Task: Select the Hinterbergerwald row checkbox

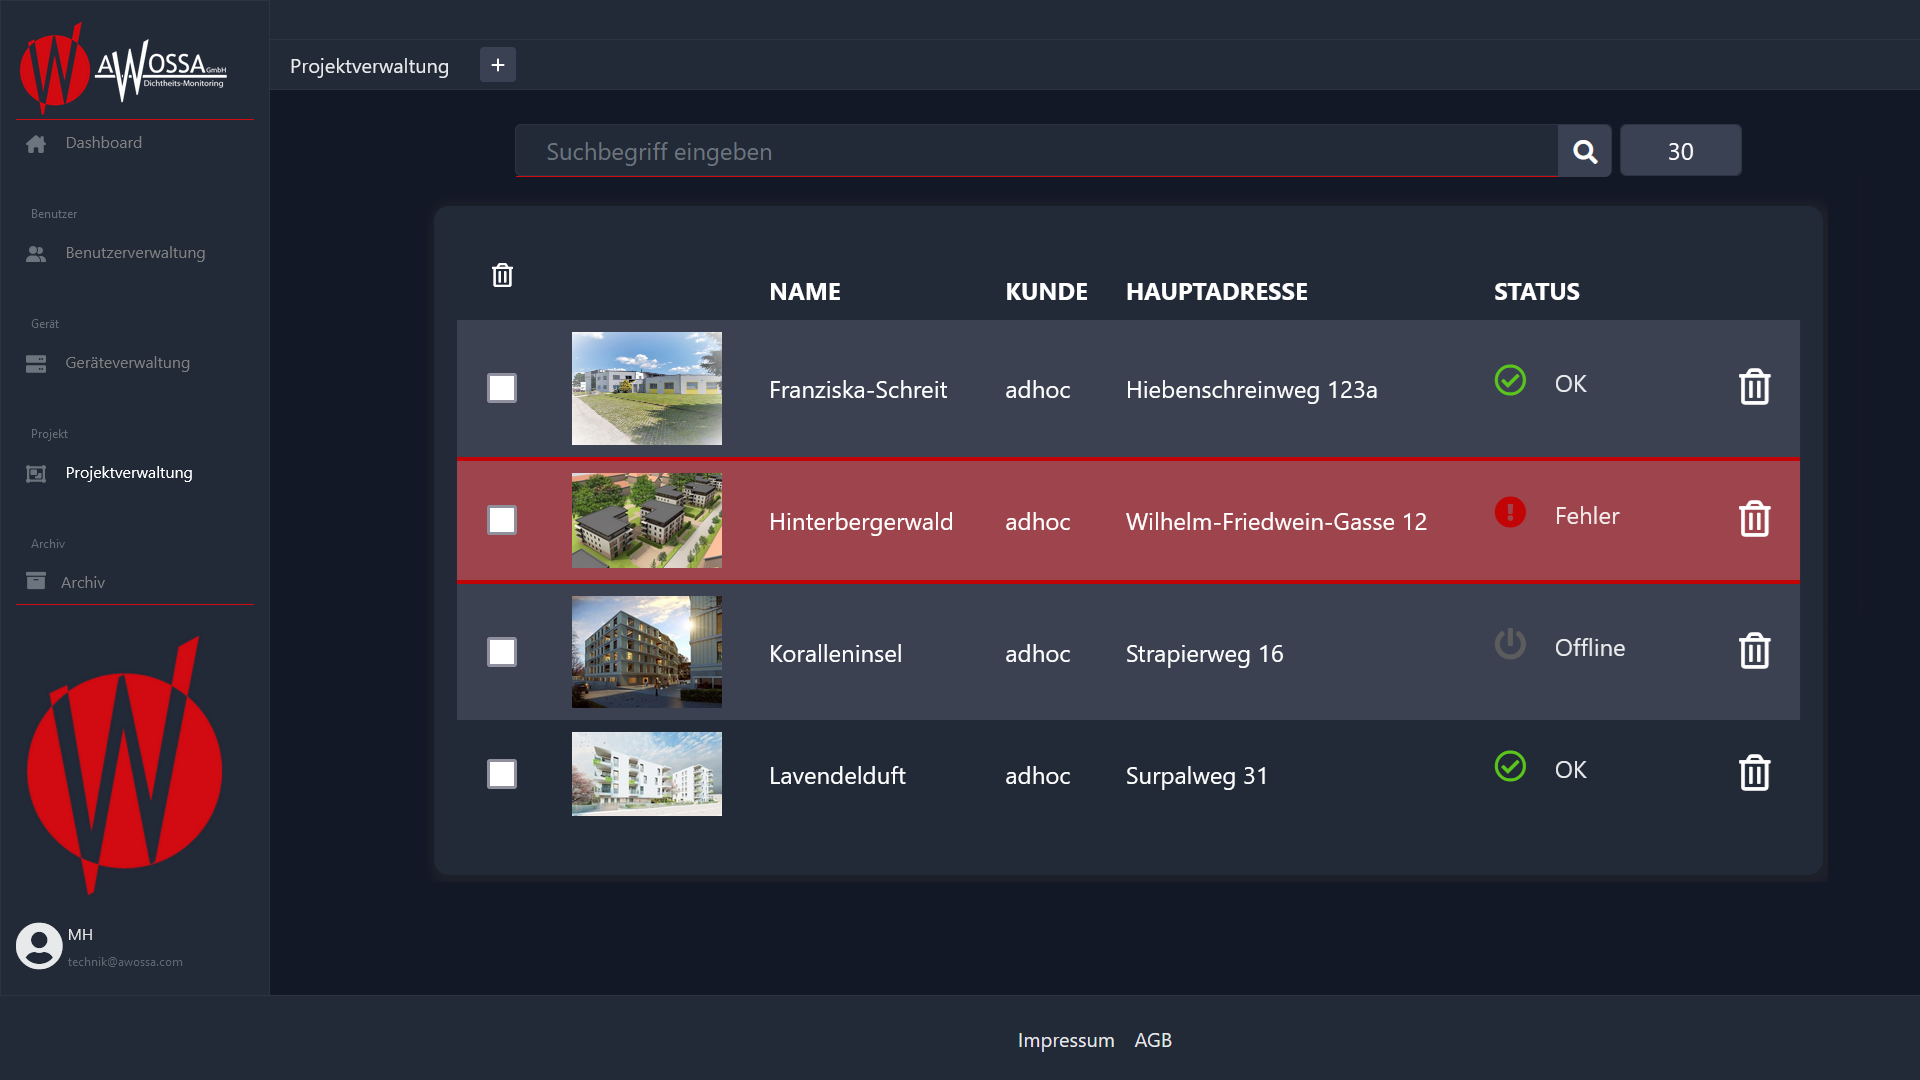Action: [x=502, y=520]
